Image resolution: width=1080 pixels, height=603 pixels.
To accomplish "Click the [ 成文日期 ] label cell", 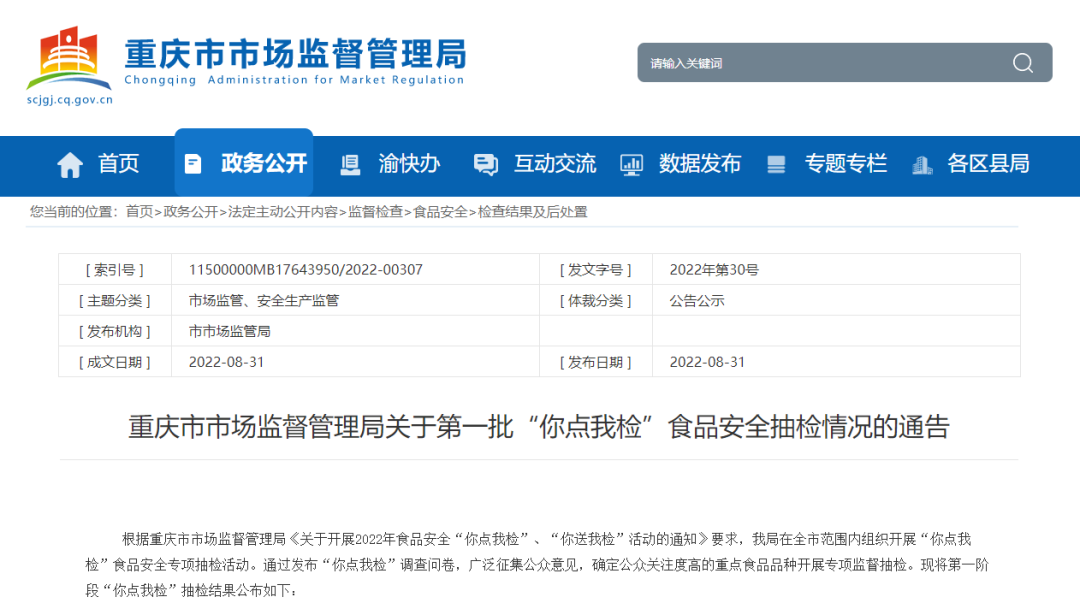I will [x=115, y=362].
